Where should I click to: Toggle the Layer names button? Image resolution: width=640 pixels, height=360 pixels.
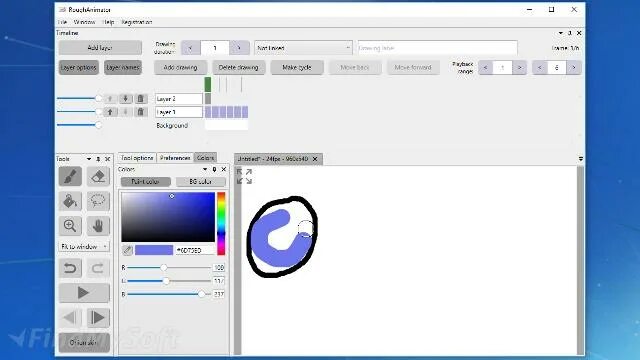tap(123, 67)
